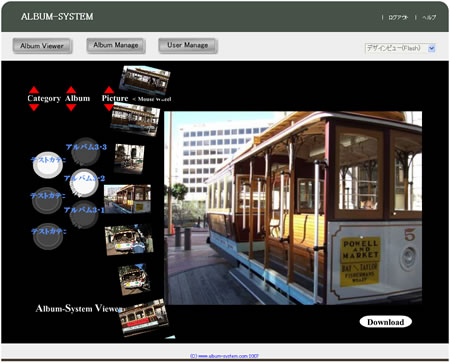Click the red up arrow above Category

[34, 90]
